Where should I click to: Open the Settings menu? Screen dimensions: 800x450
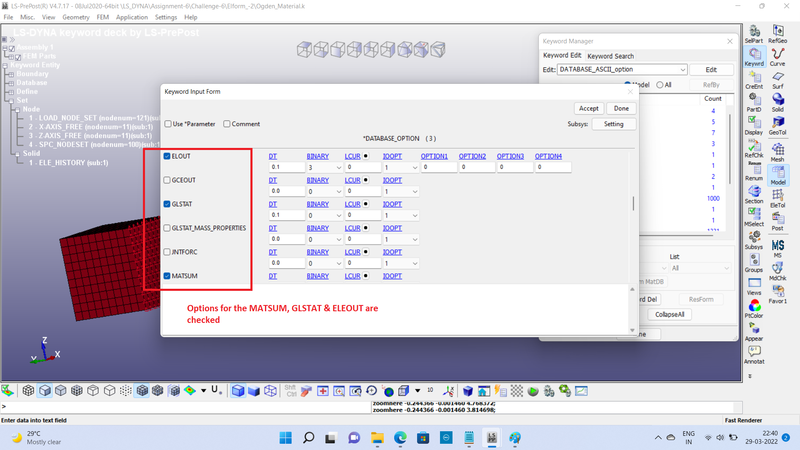(x=166, y=17)
